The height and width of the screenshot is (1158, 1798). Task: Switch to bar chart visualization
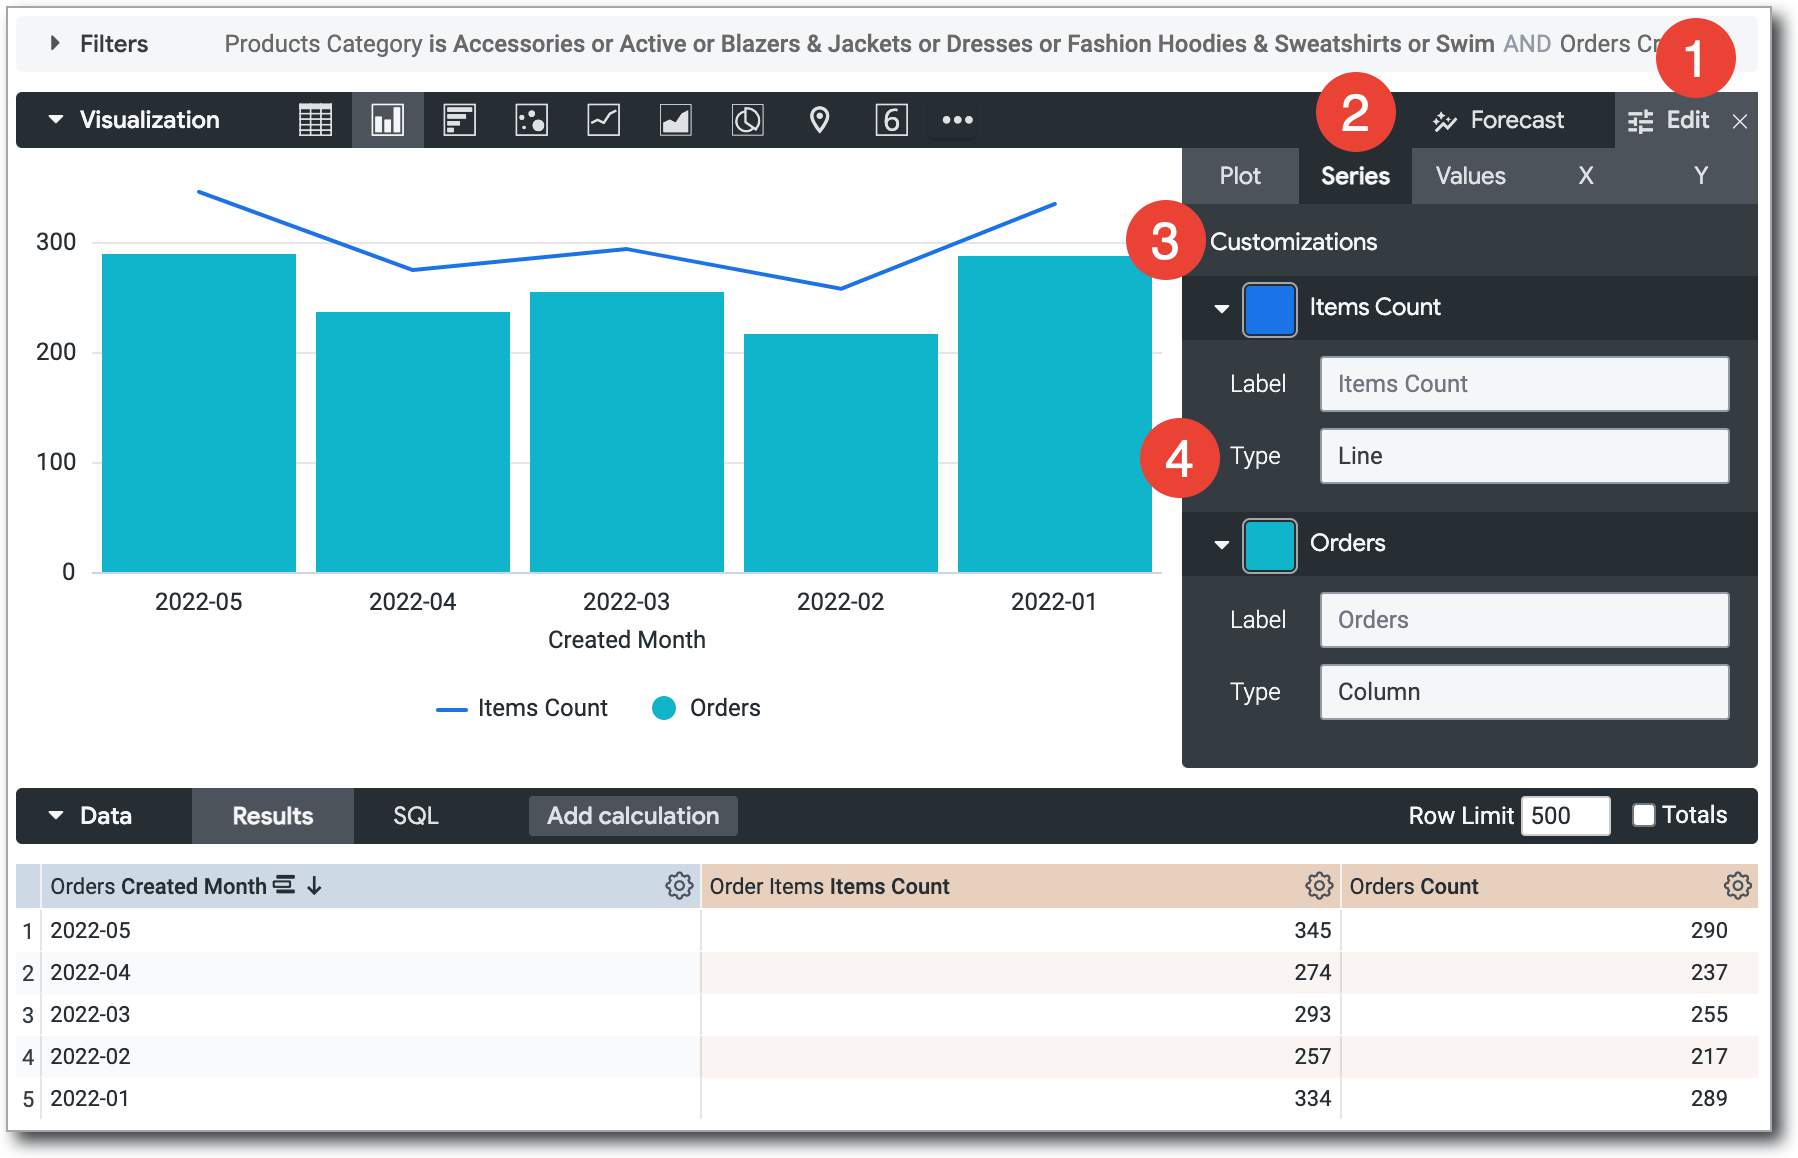(459, 120)
